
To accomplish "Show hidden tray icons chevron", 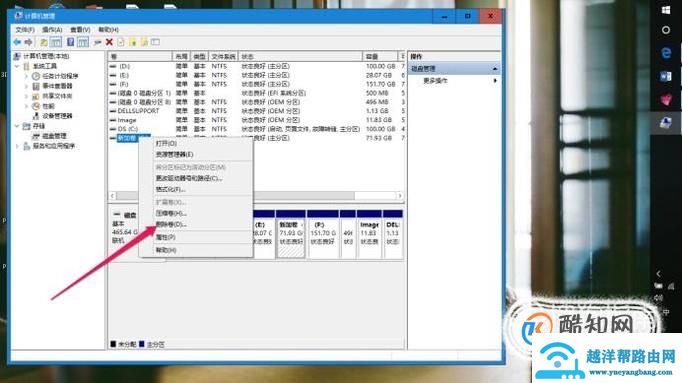I will tap(659, 273).
